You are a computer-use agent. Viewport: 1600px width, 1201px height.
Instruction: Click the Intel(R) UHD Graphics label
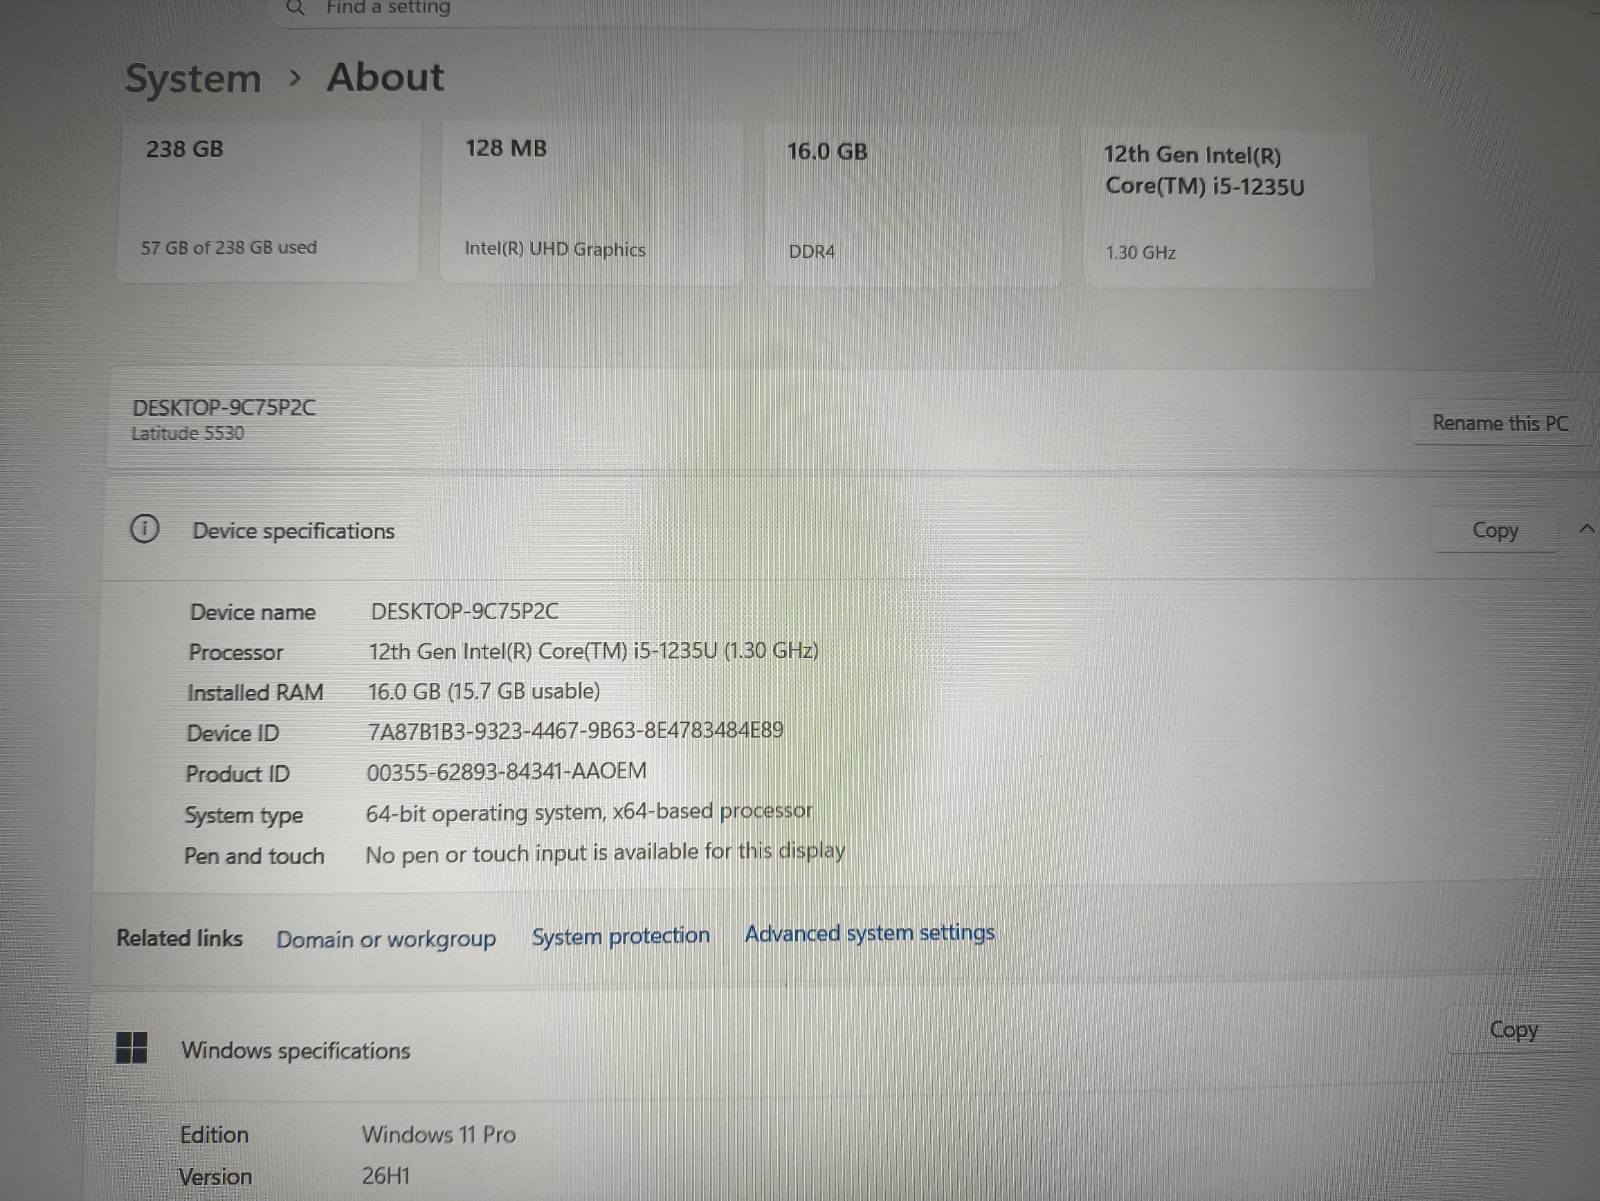click(x=555, y=249)
